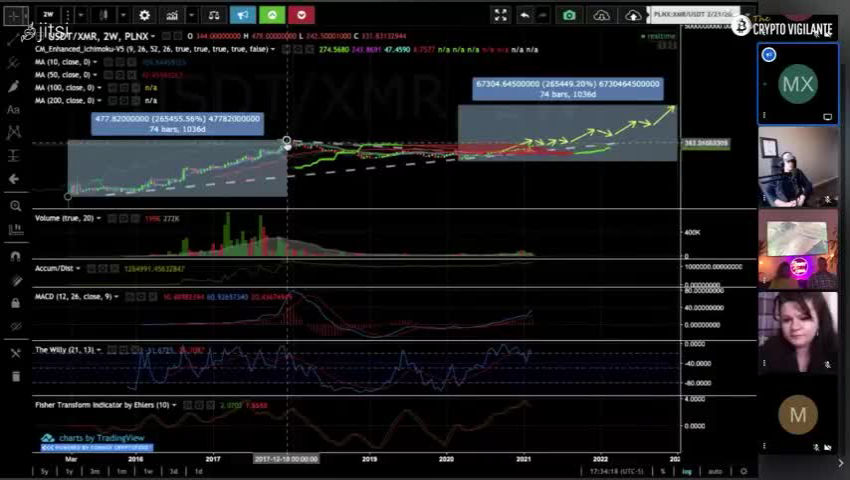The image size is (850, 480).
Task: Select the magnifier zoom tool
Action: click(15, 206)
